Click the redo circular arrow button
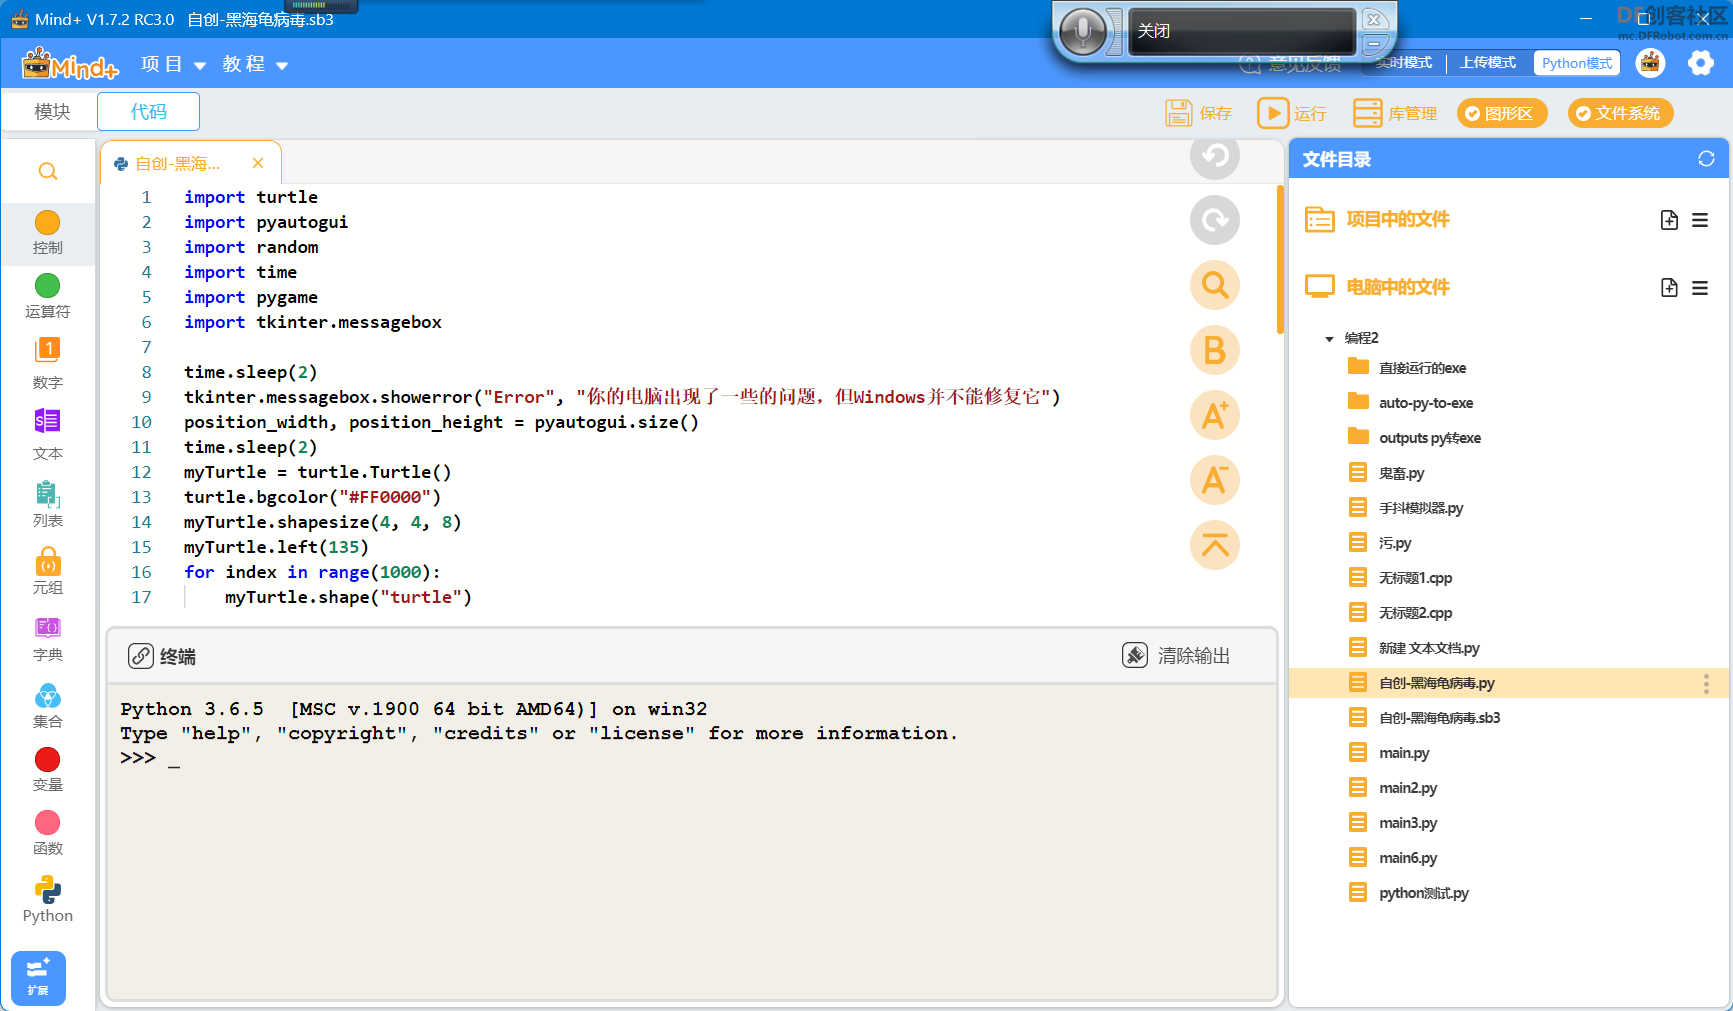 (1214, 220)
